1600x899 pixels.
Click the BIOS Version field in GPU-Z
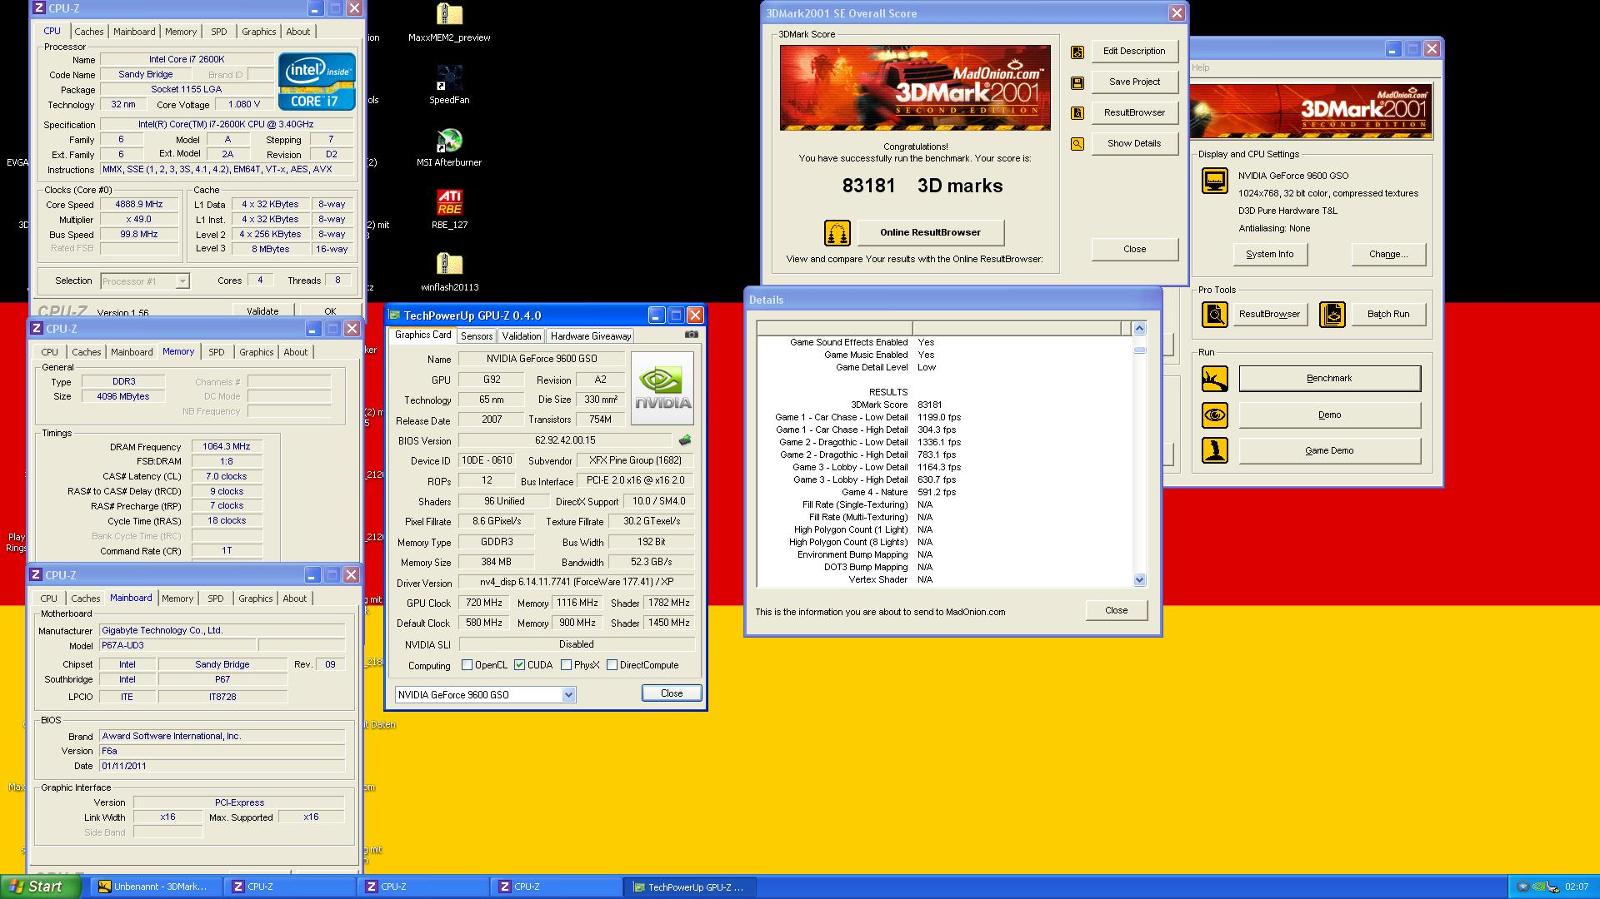tap(564, 441)
